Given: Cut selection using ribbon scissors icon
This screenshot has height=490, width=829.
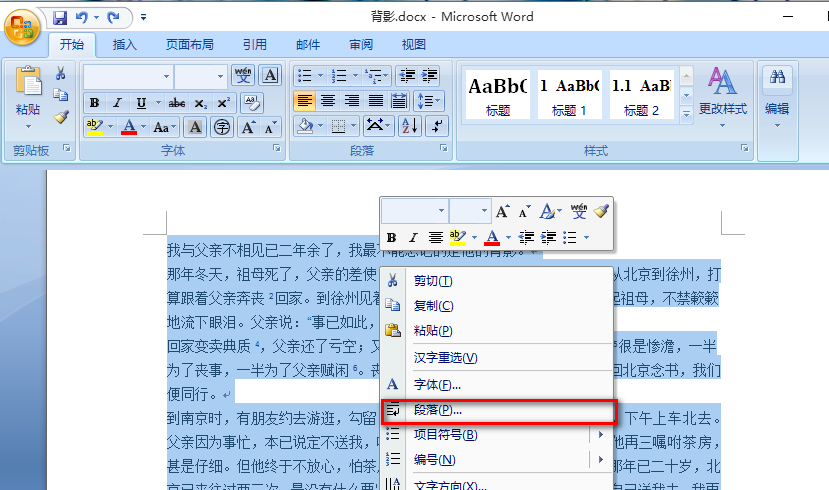Looking at the screenshot, I should 60,73.
